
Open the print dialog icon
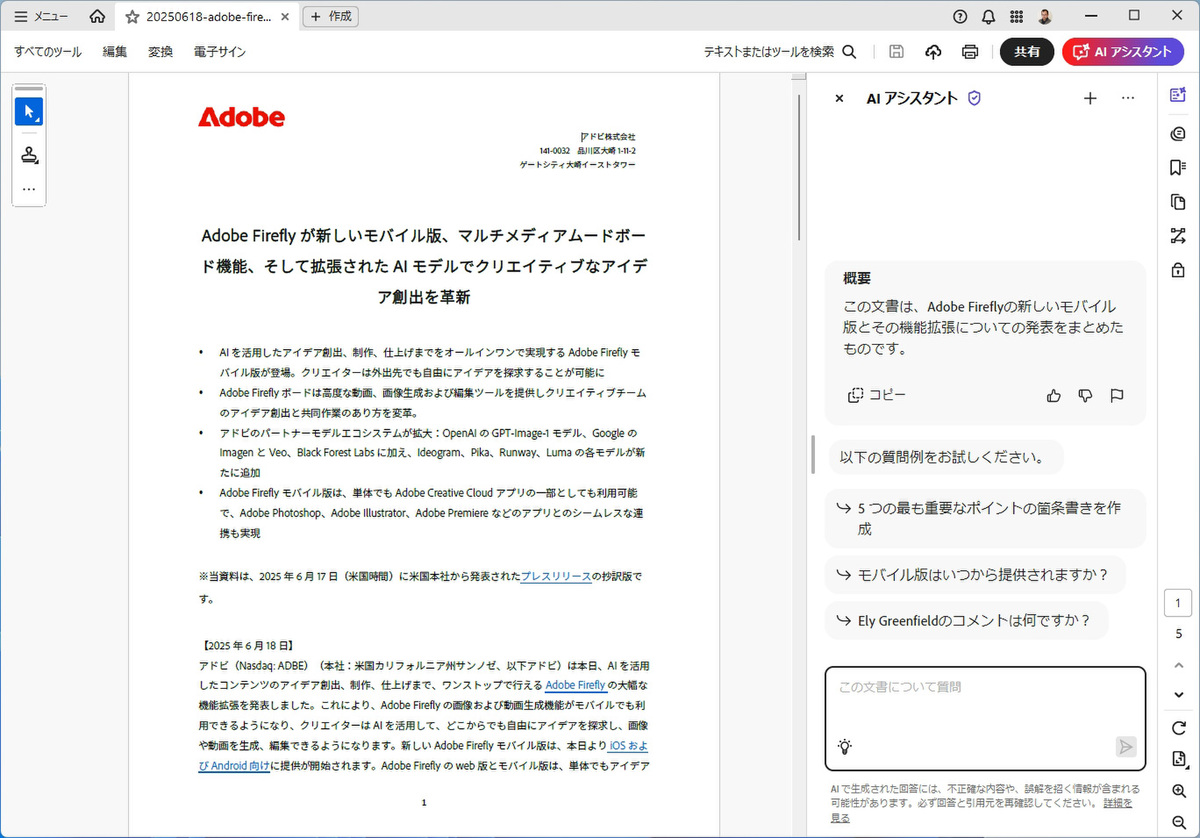pos(969,52)
